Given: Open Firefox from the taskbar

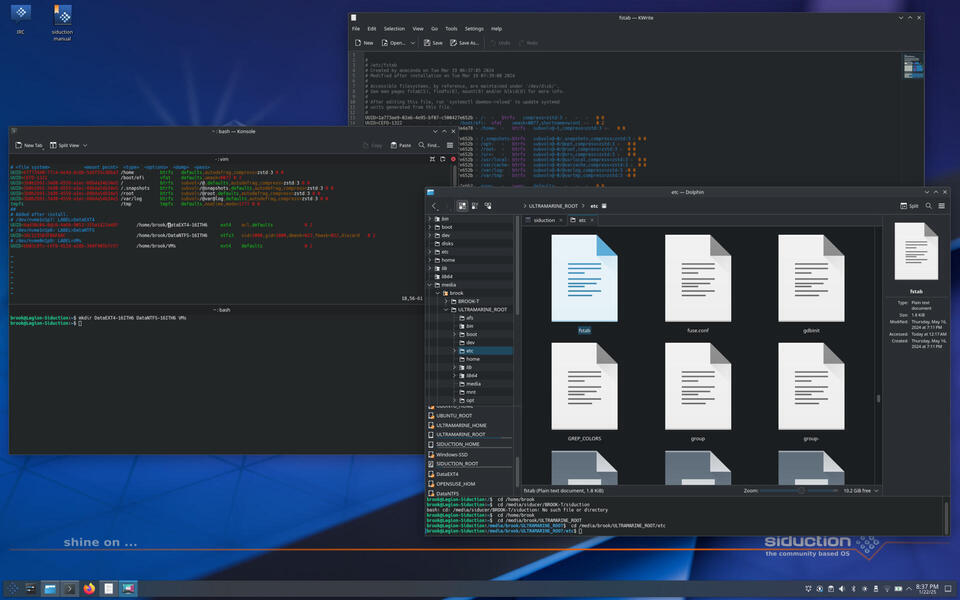Looking at the screenshot, I should [x=89, y=589].
